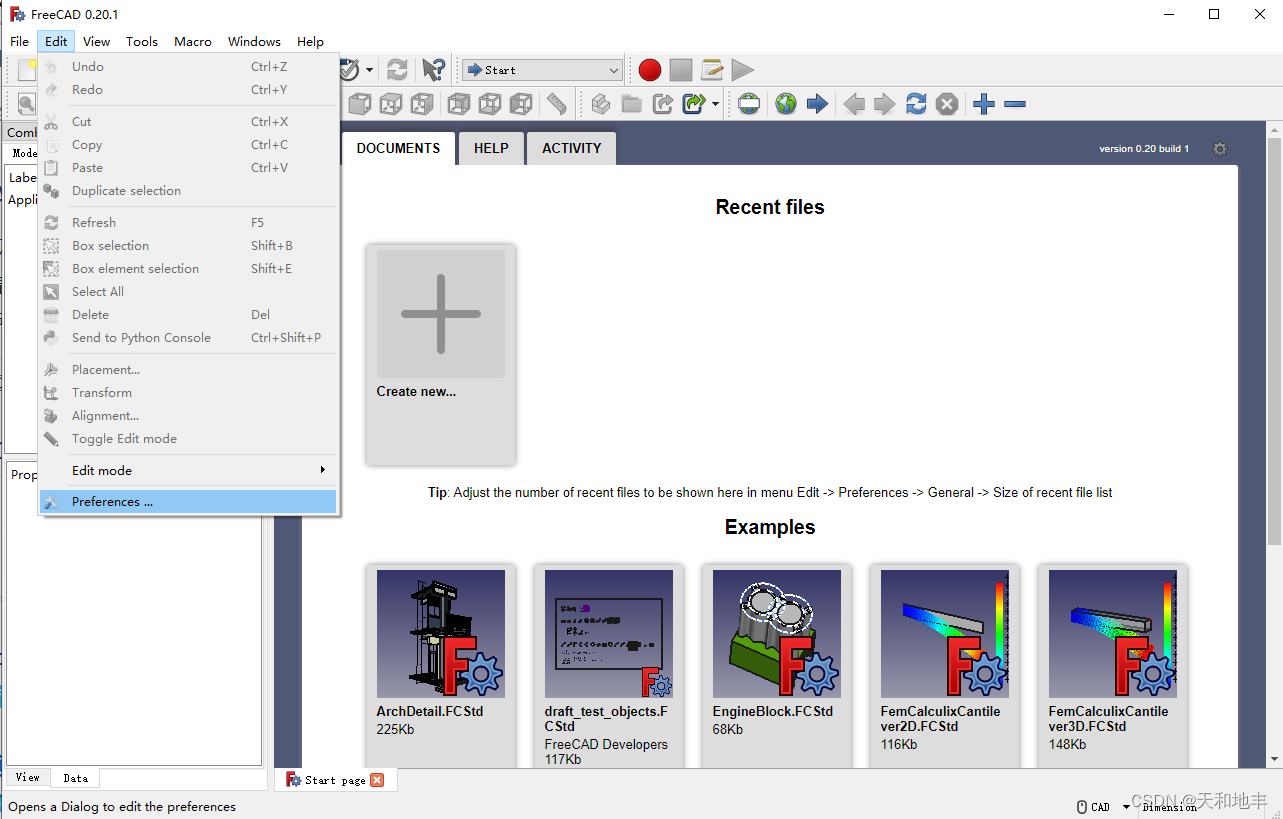The height and width of the screenshot is (819, 1283).
Task: Set left view cube icon
Action: pos(521,104)
